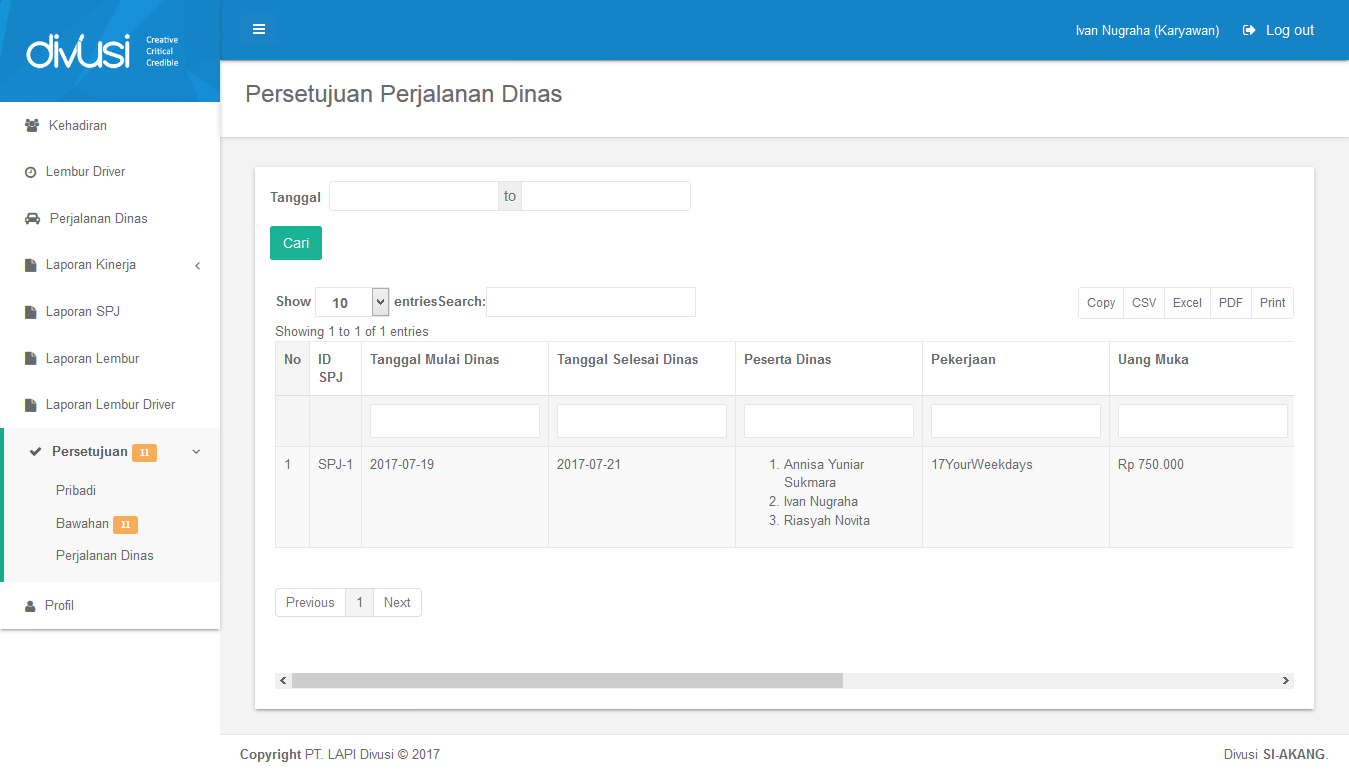Image resolution: width=1349 pixels, height=774 pixels.
Task: Go to Next page in pagination
Action: 397,603
